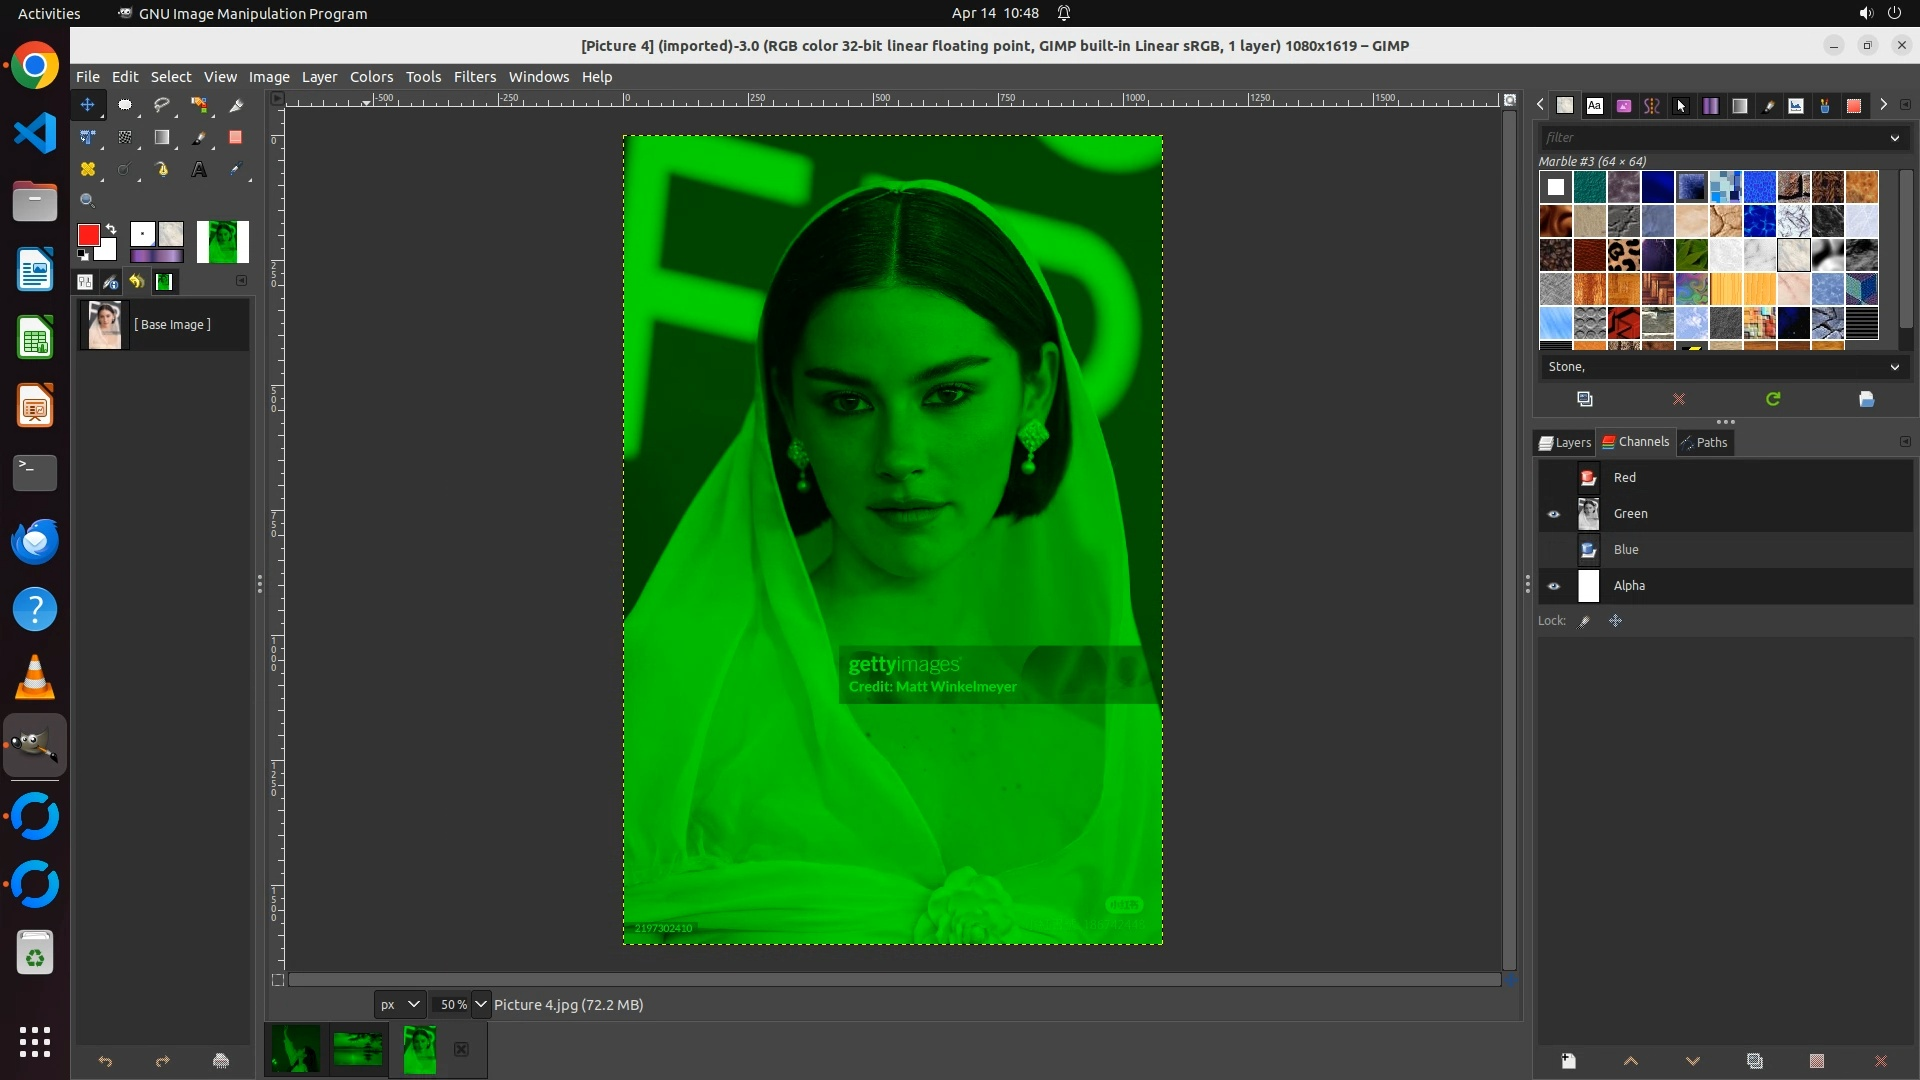
Task: Select the Zoom magnifier tool
Action: [88, 201]
